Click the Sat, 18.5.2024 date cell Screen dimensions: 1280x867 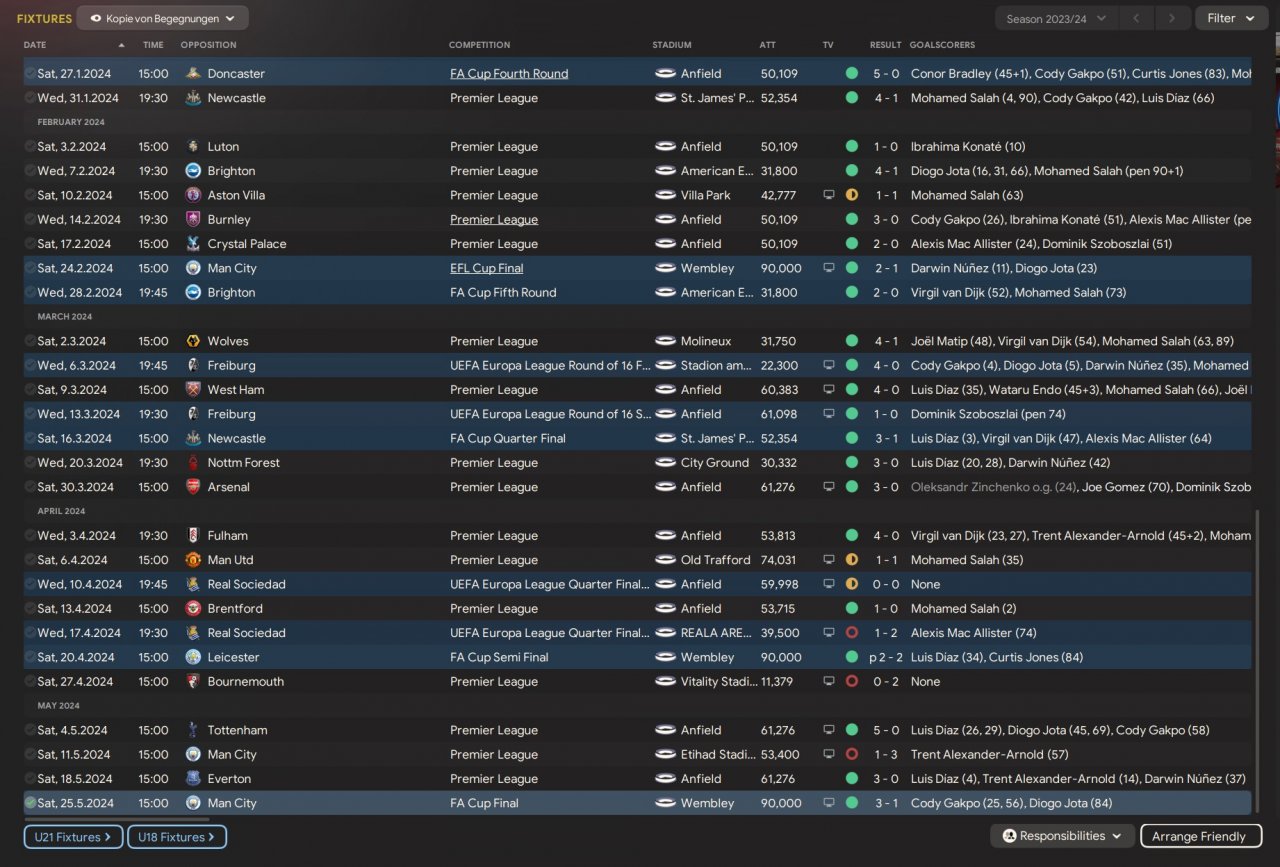click(x=76, y=779)
